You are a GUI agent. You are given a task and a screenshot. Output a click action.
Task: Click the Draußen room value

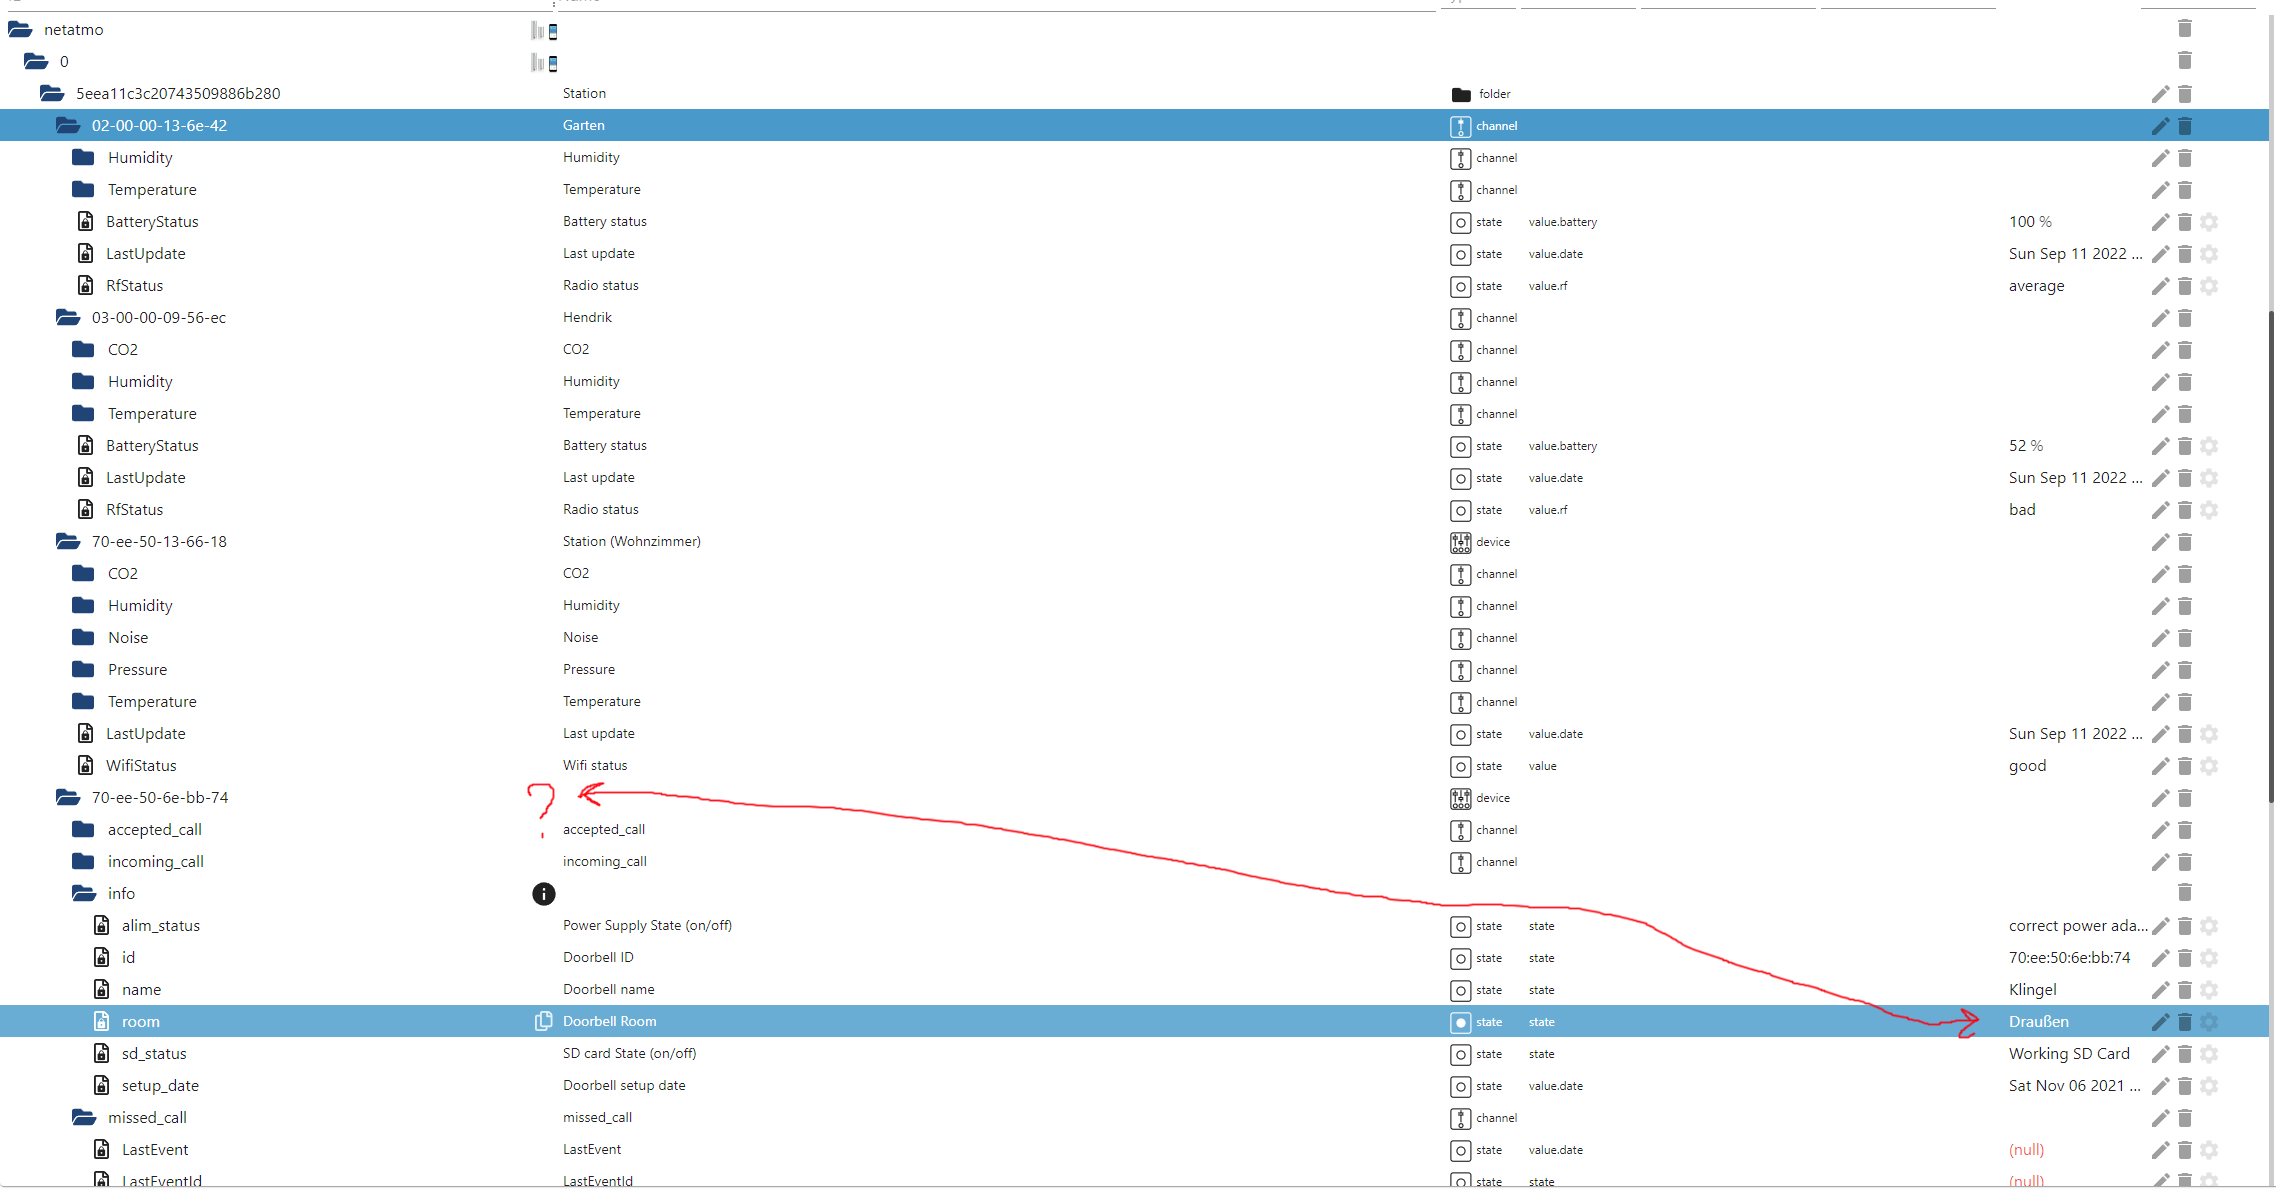pos(2038,1022)
